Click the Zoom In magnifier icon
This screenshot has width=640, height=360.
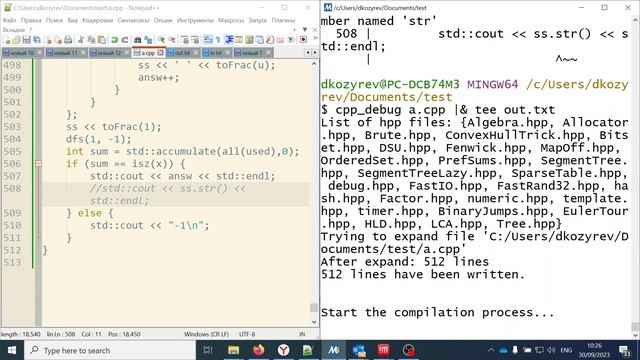161,40
